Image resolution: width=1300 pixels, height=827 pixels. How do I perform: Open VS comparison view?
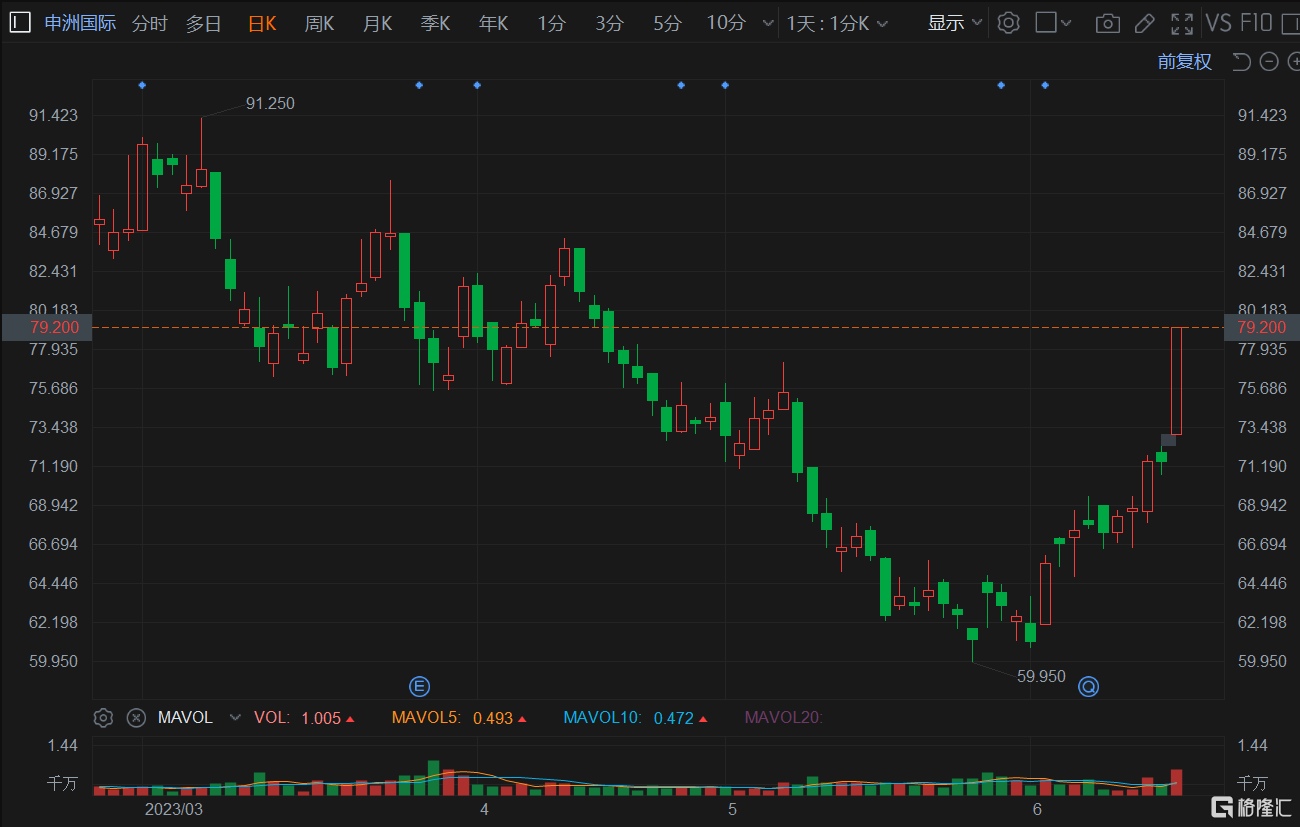click(1218, 23)
